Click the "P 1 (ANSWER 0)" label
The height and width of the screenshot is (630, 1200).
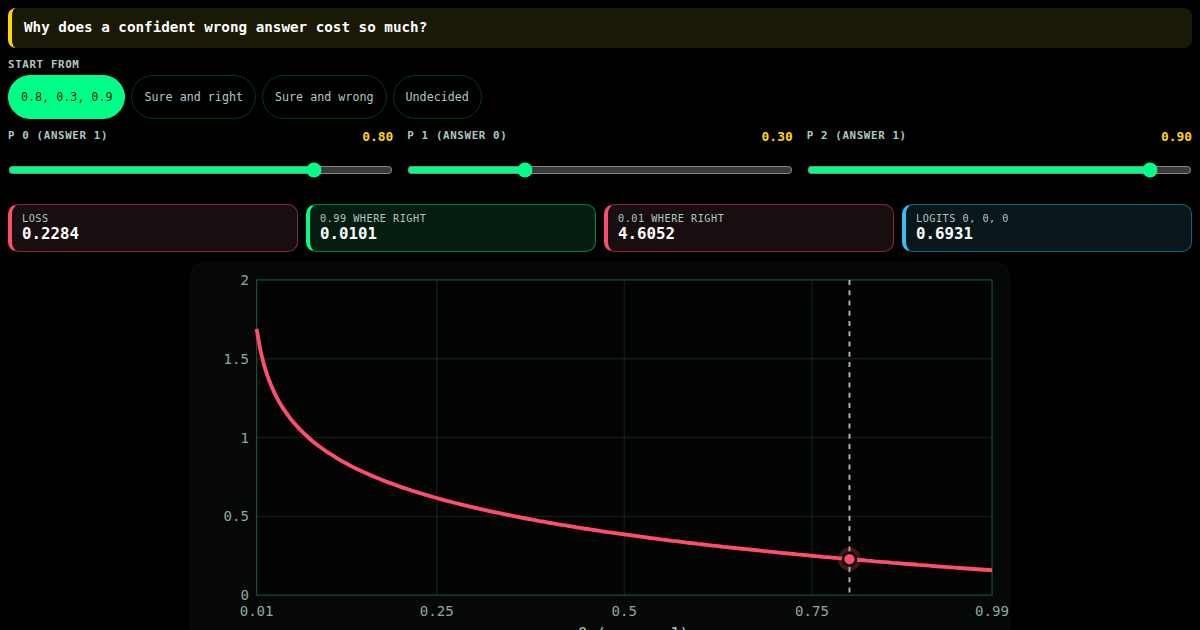457,135
